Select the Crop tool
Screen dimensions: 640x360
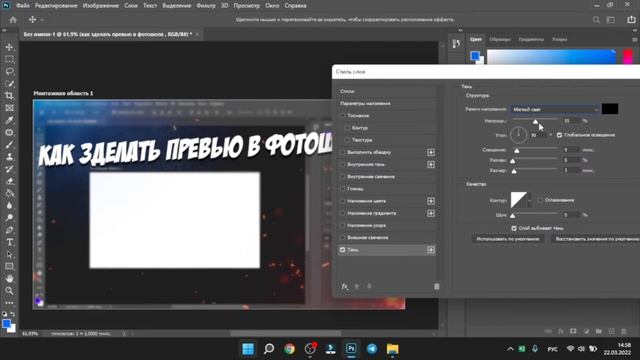click(x=9, y=96)
